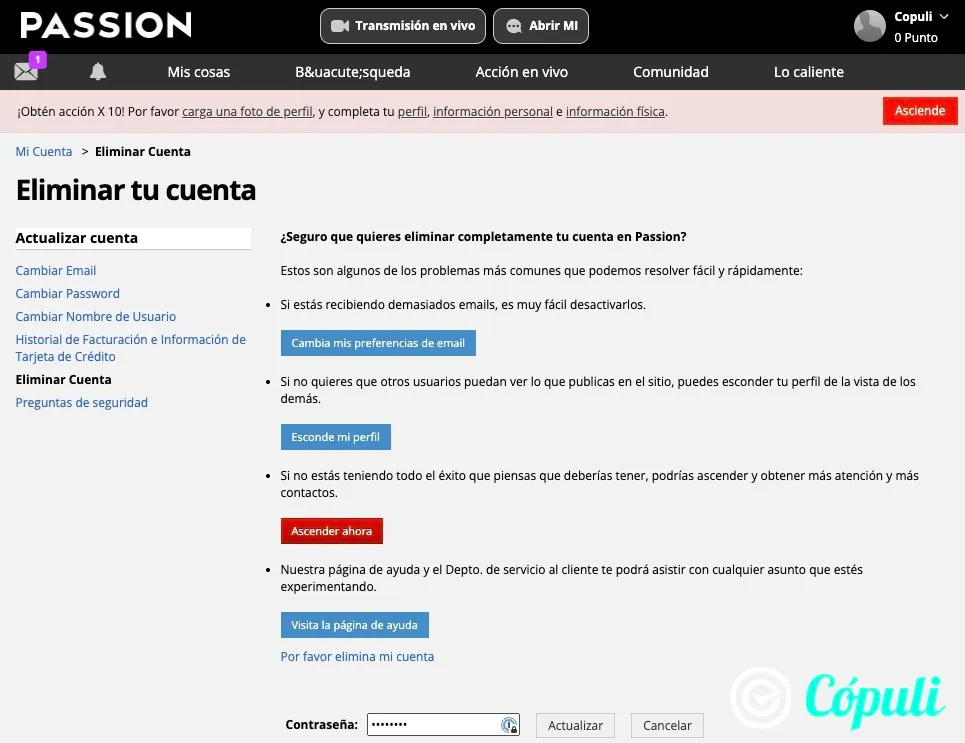Viewport: 965px width, 743px height.
Task: Open the 'información personal' link
Action: coord(493,111)
